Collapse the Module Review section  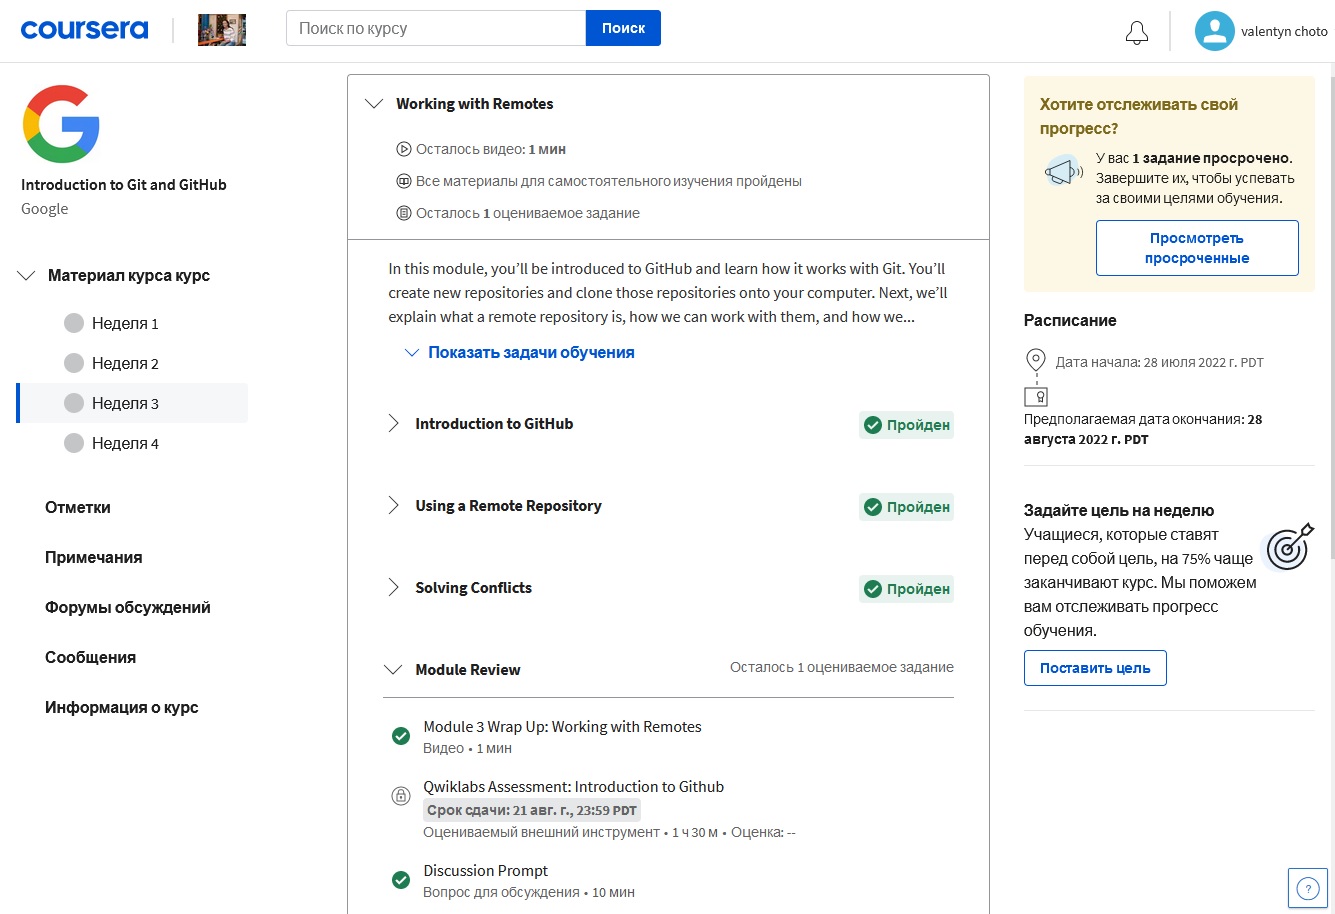(x=393, y=670)
